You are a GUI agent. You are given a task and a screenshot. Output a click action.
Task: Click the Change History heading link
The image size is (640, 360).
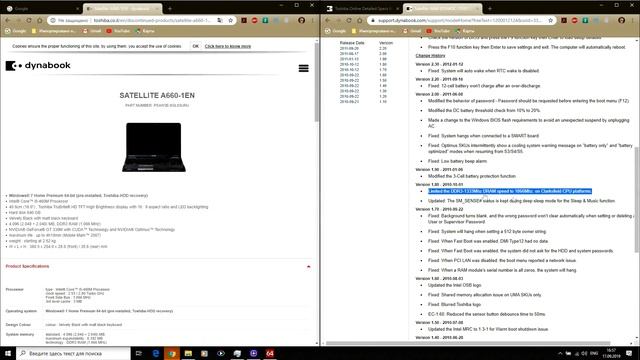tap(430, 56)
